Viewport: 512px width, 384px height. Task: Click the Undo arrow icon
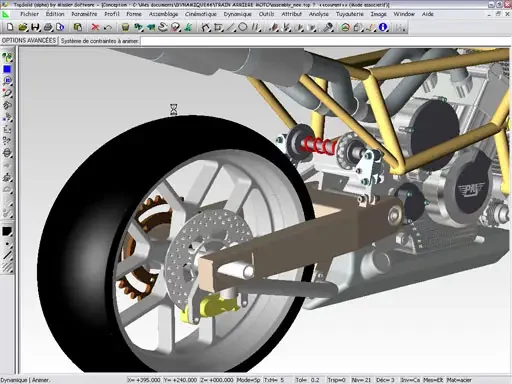click(108, 27)
